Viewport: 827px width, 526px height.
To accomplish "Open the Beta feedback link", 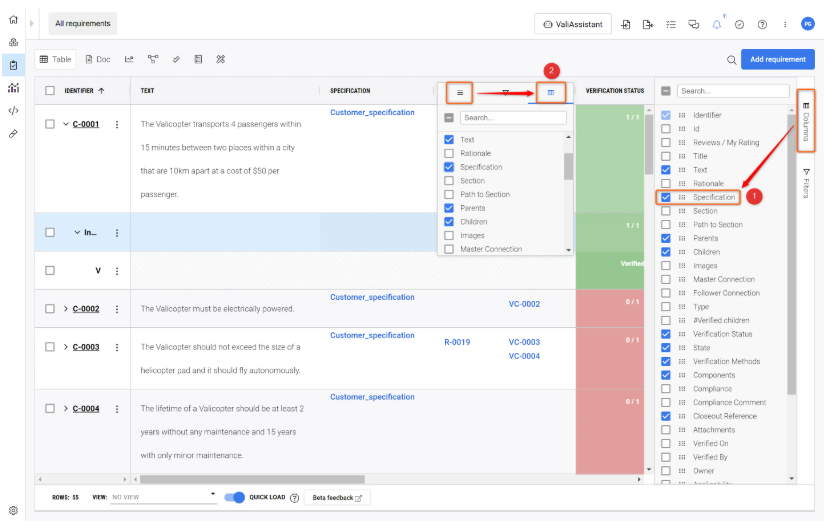I will (x=337, y=498).
